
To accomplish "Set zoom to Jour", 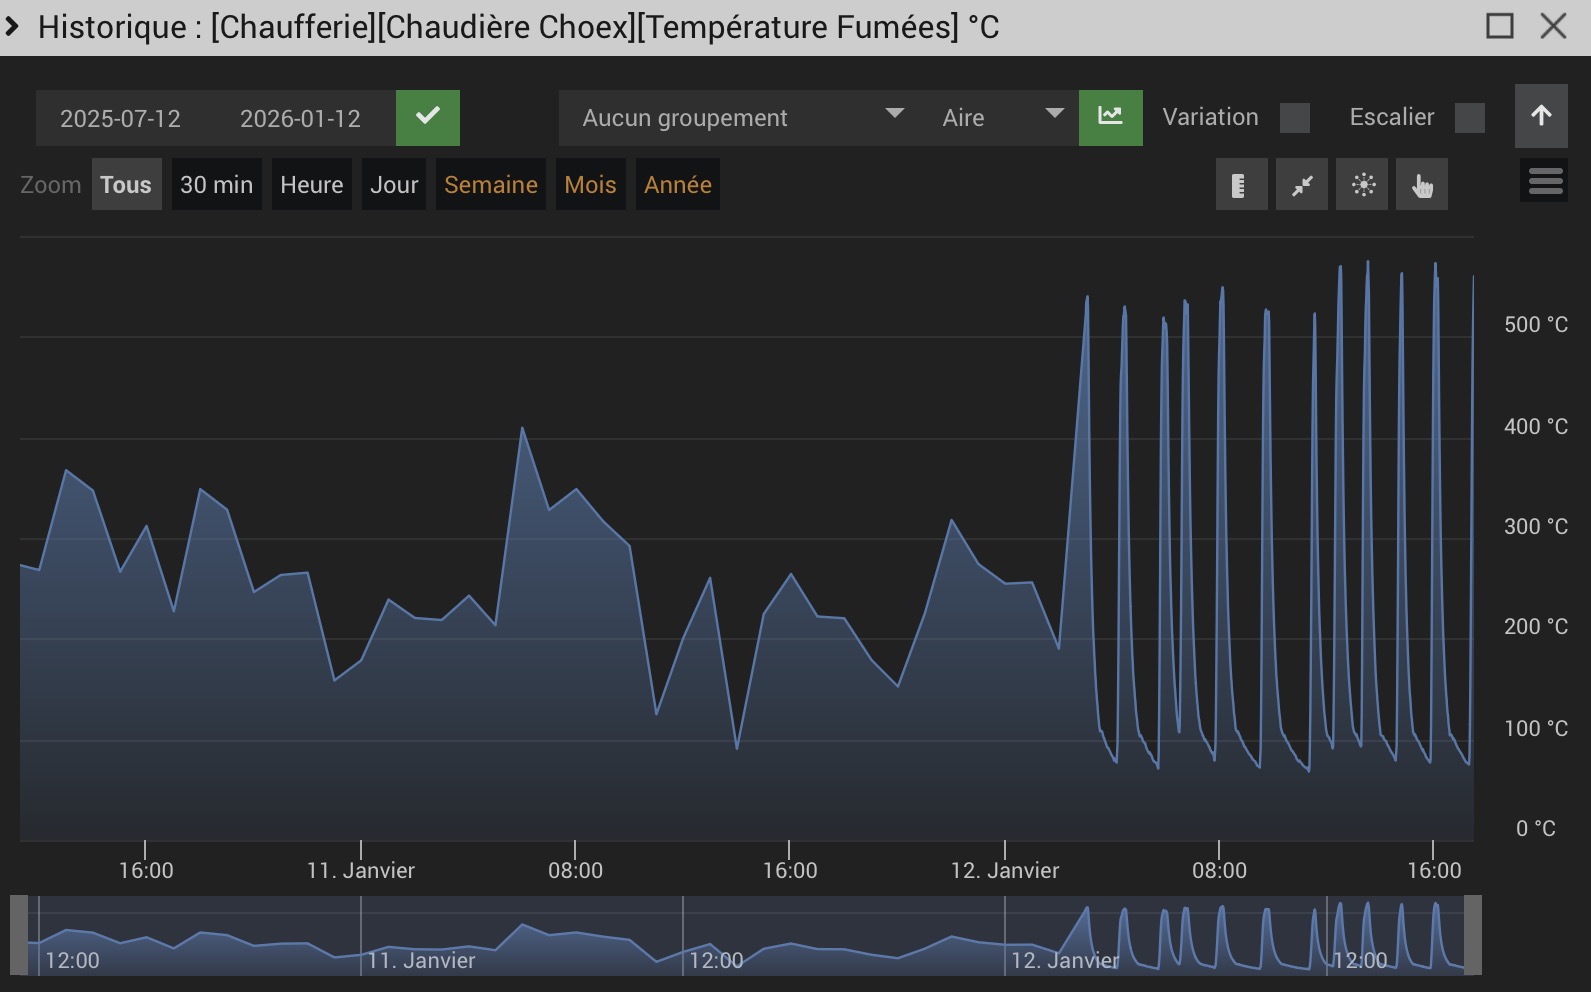I will 394,185.
